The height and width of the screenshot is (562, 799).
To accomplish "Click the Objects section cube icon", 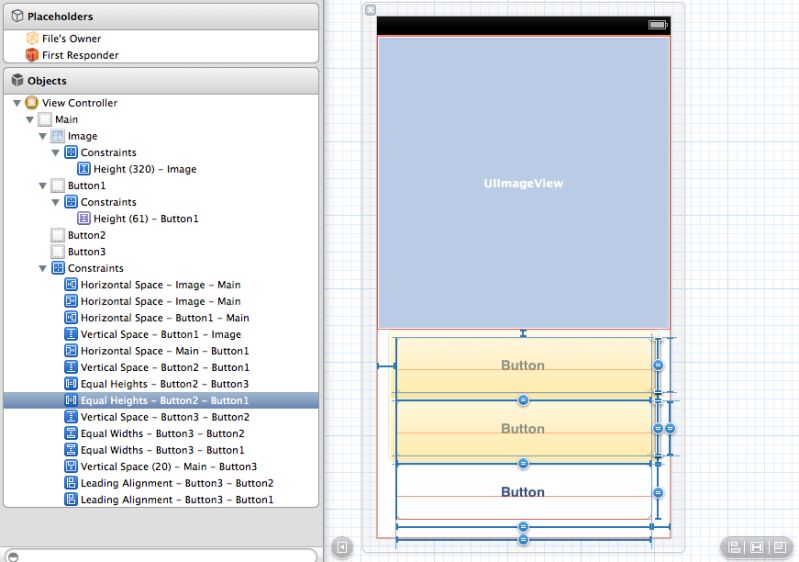I will coord(17,80).
